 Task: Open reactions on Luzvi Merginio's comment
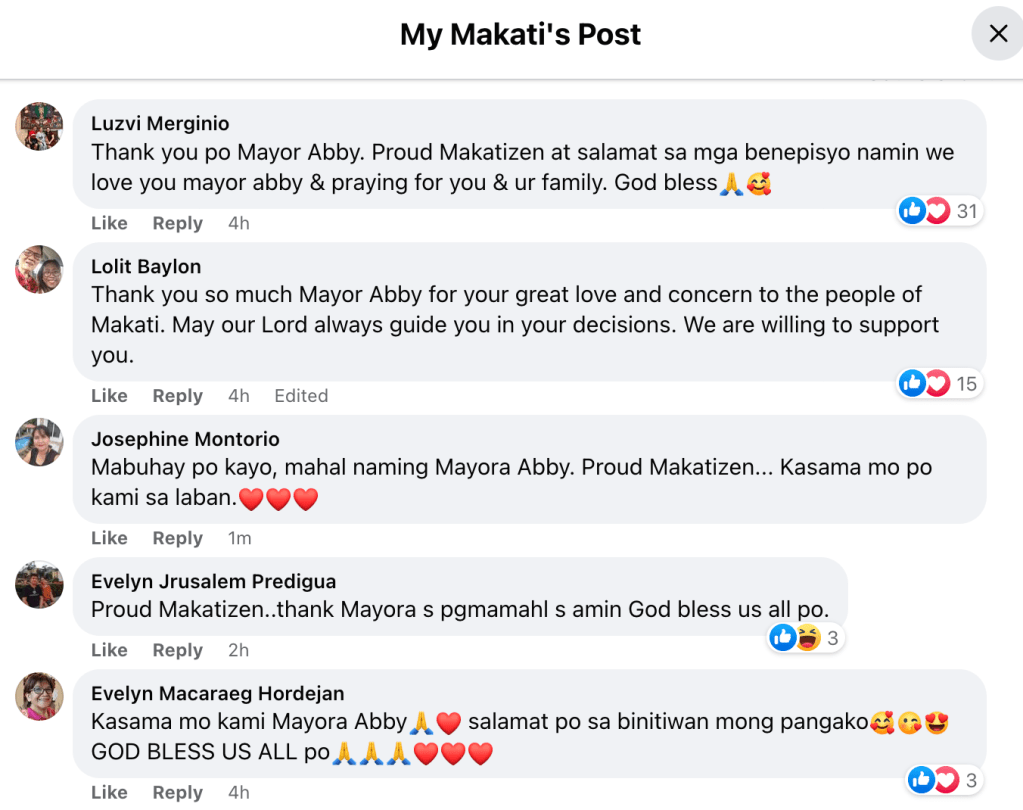(940, 211)
